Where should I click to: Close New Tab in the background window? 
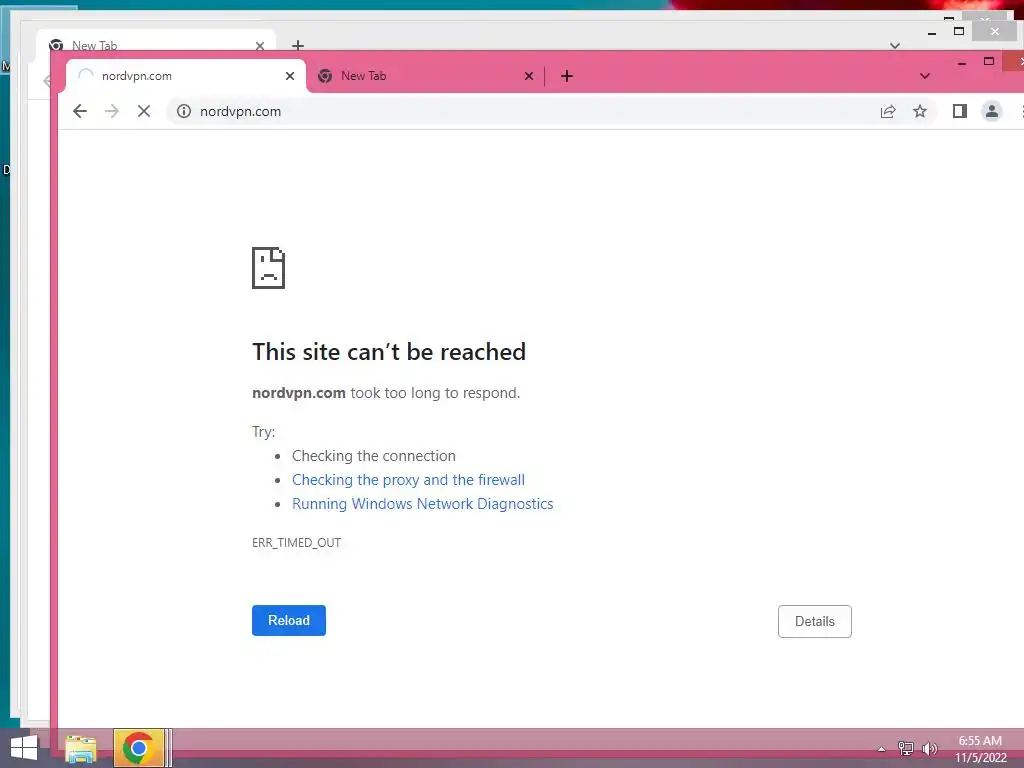coord(260,46)
